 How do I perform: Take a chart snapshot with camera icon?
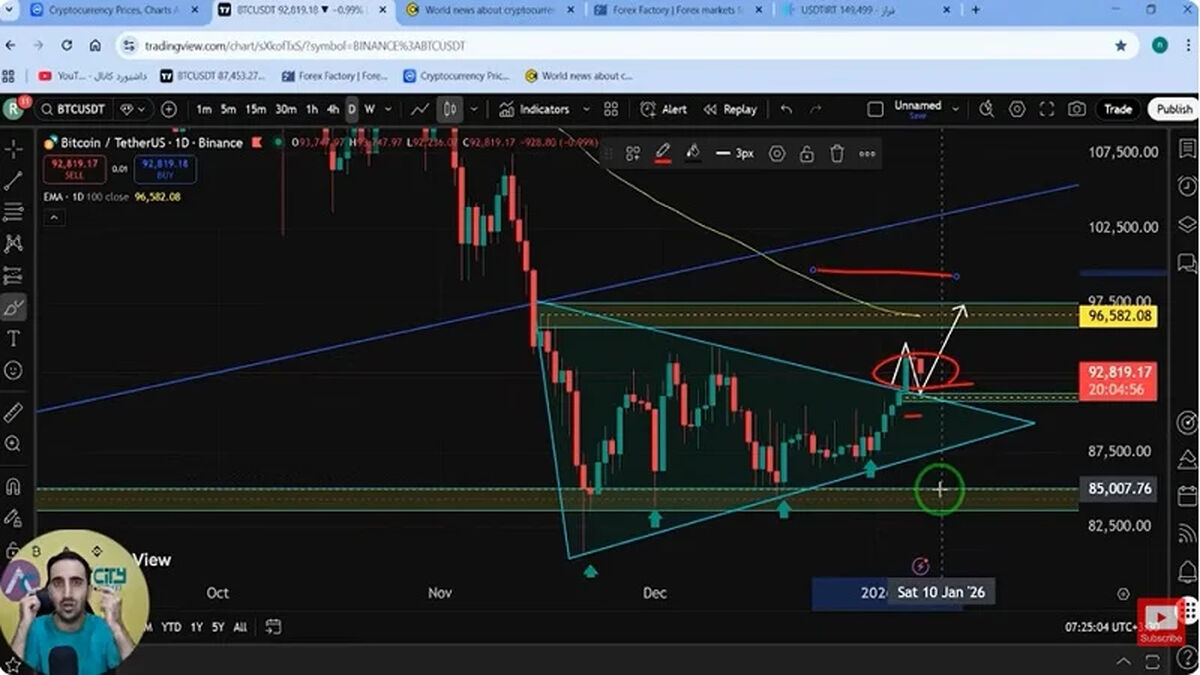(1077, 109)
